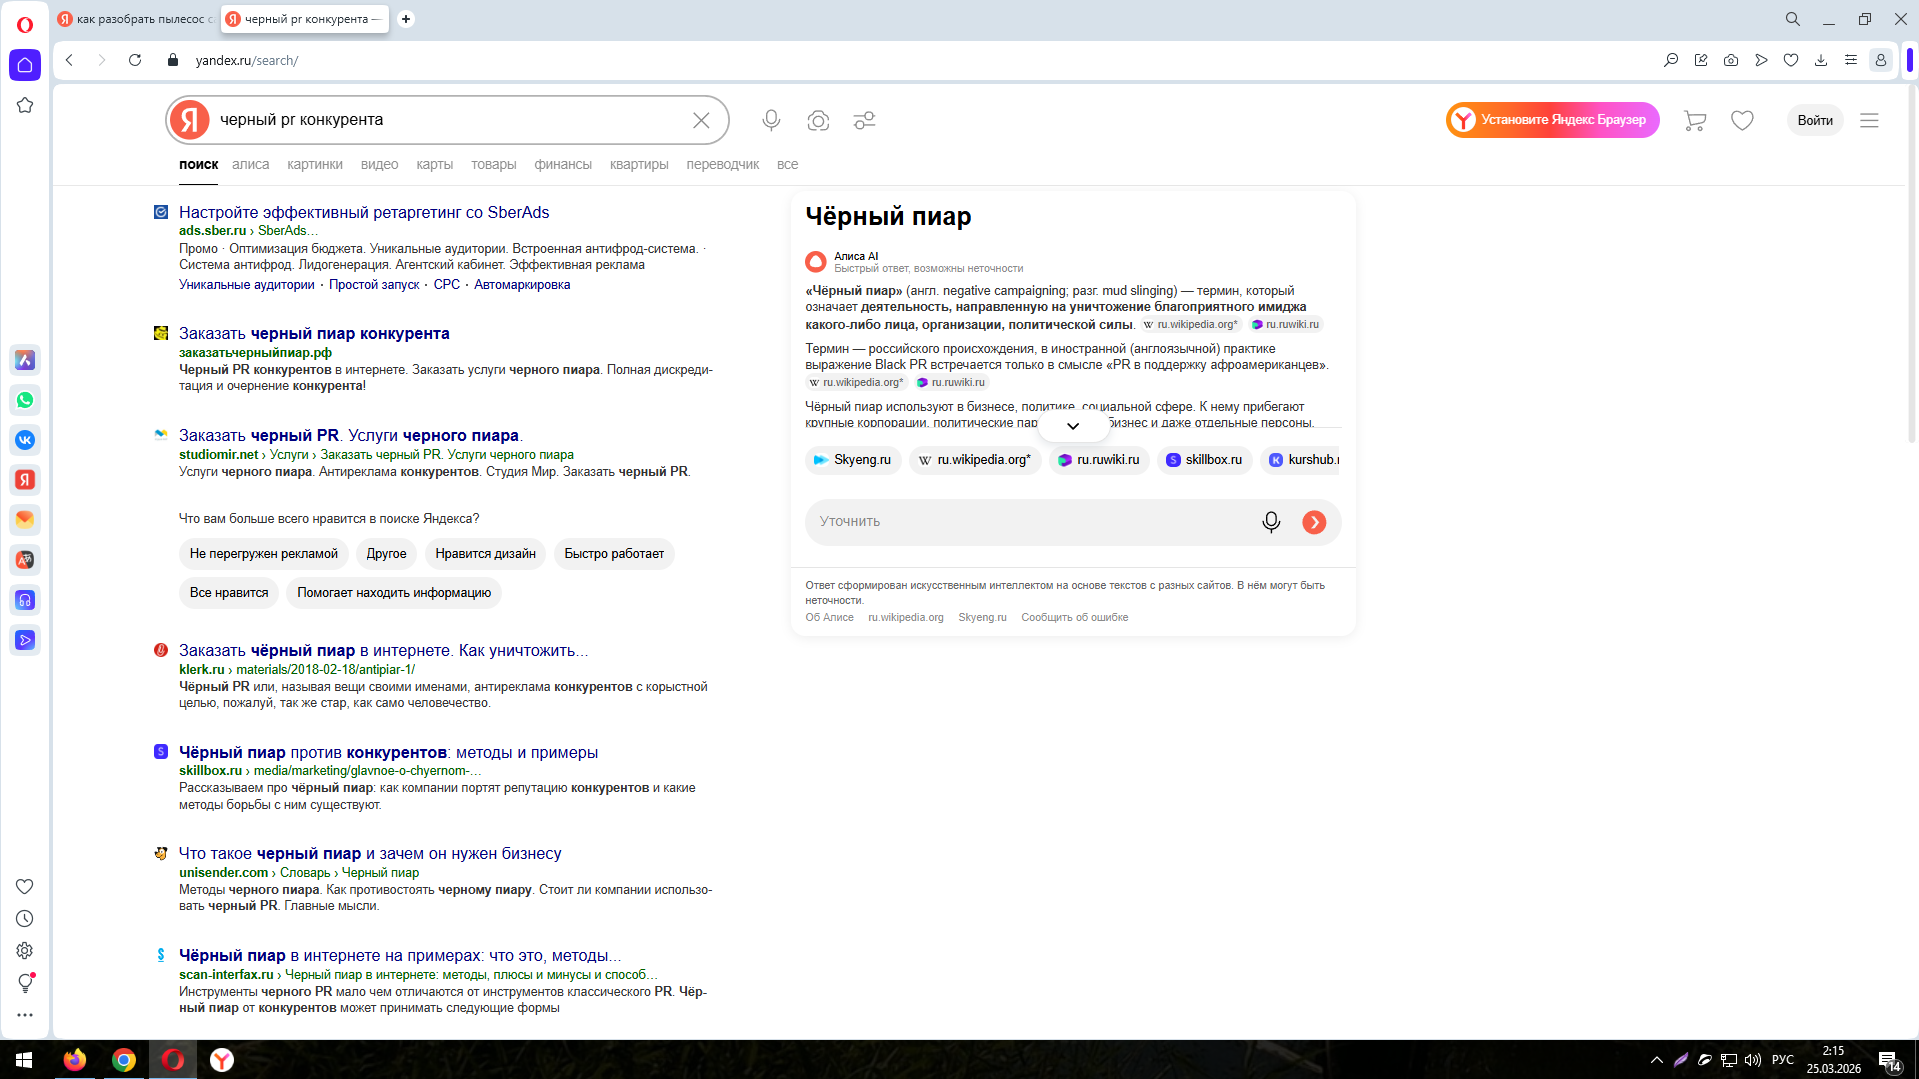Click the Уточнить input field
The image size is (1919, 1079).
coord(1030,522)
